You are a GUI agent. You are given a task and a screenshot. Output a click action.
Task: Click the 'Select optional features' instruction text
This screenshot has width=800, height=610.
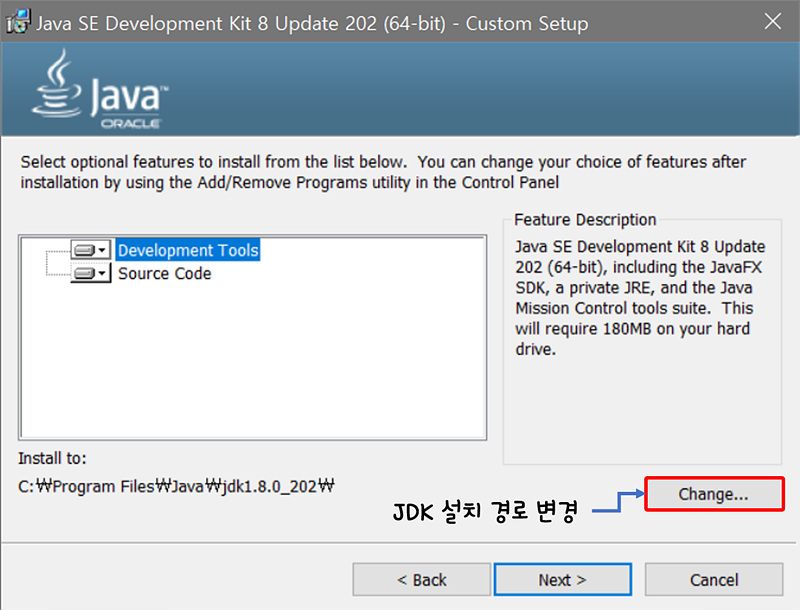coord(383,172)
